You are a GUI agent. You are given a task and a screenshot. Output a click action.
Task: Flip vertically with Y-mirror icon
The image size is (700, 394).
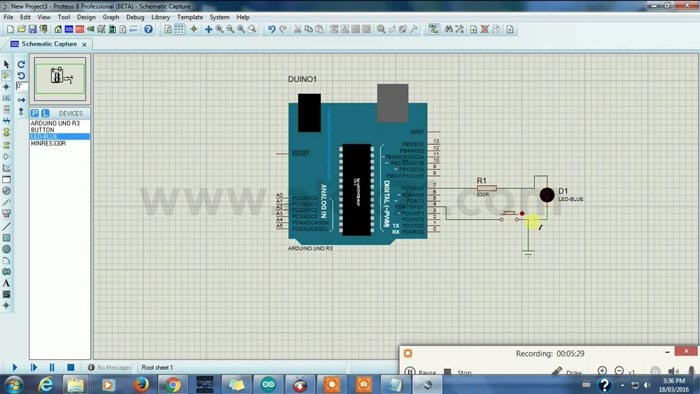click(x=21, y=112)
